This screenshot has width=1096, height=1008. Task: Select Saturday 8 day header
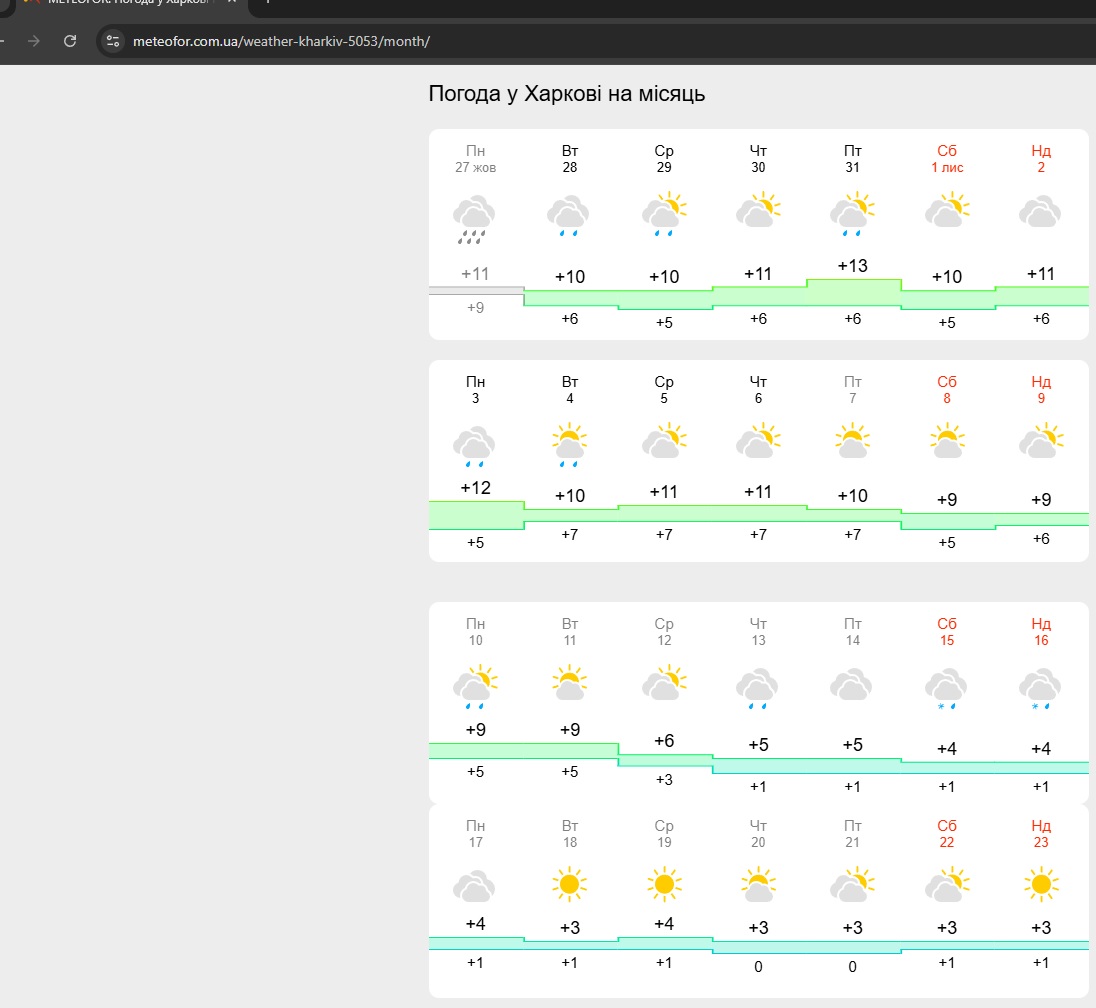(946, 389)
